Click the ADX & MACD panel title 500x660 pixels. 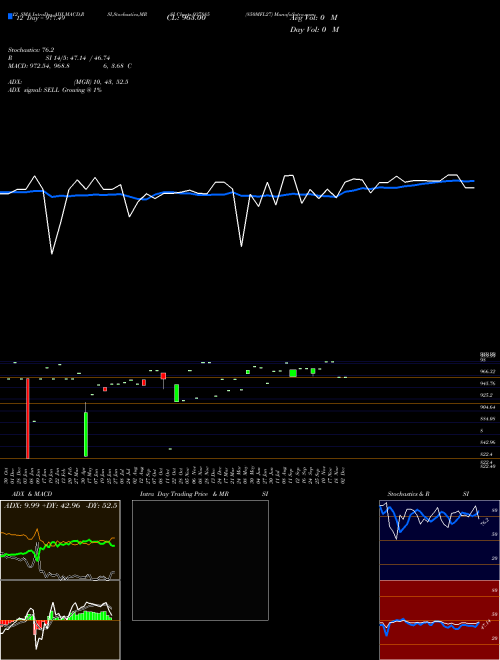(x=32, y=494)
